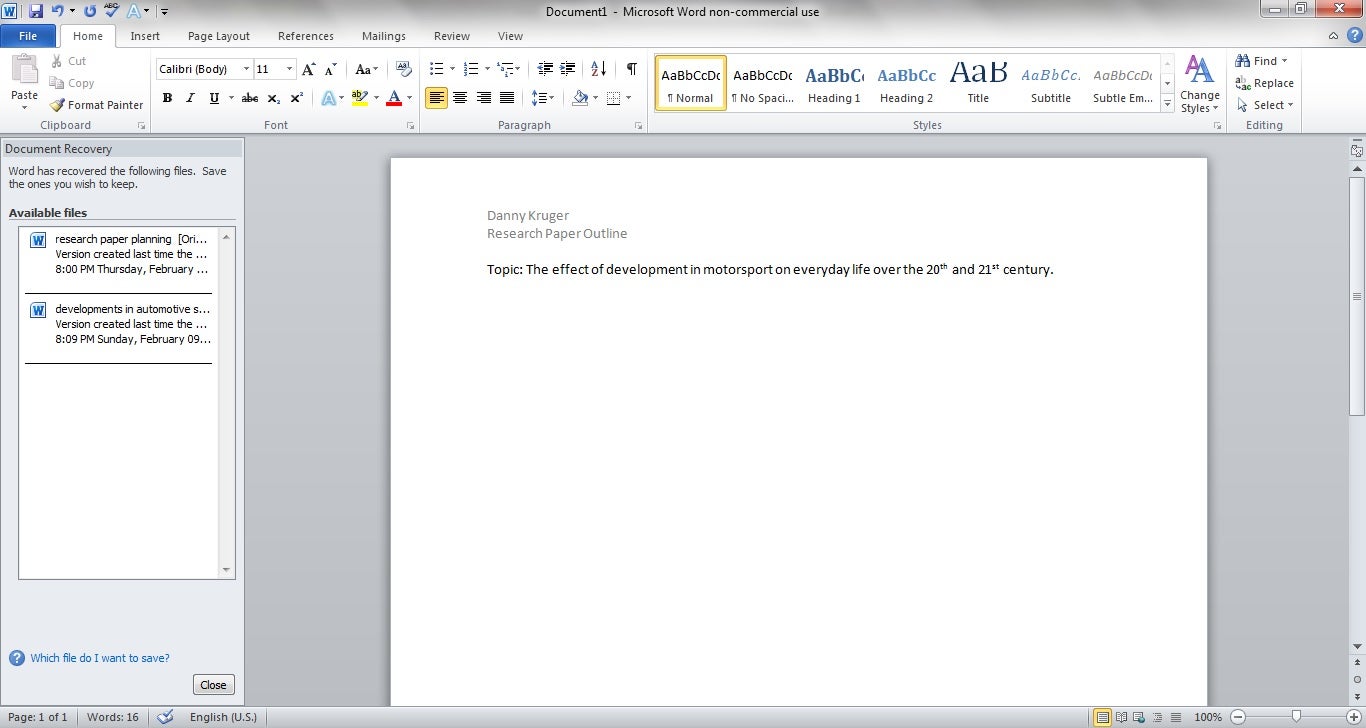
Task: Switch to the References tab
Action: [306, 36]
